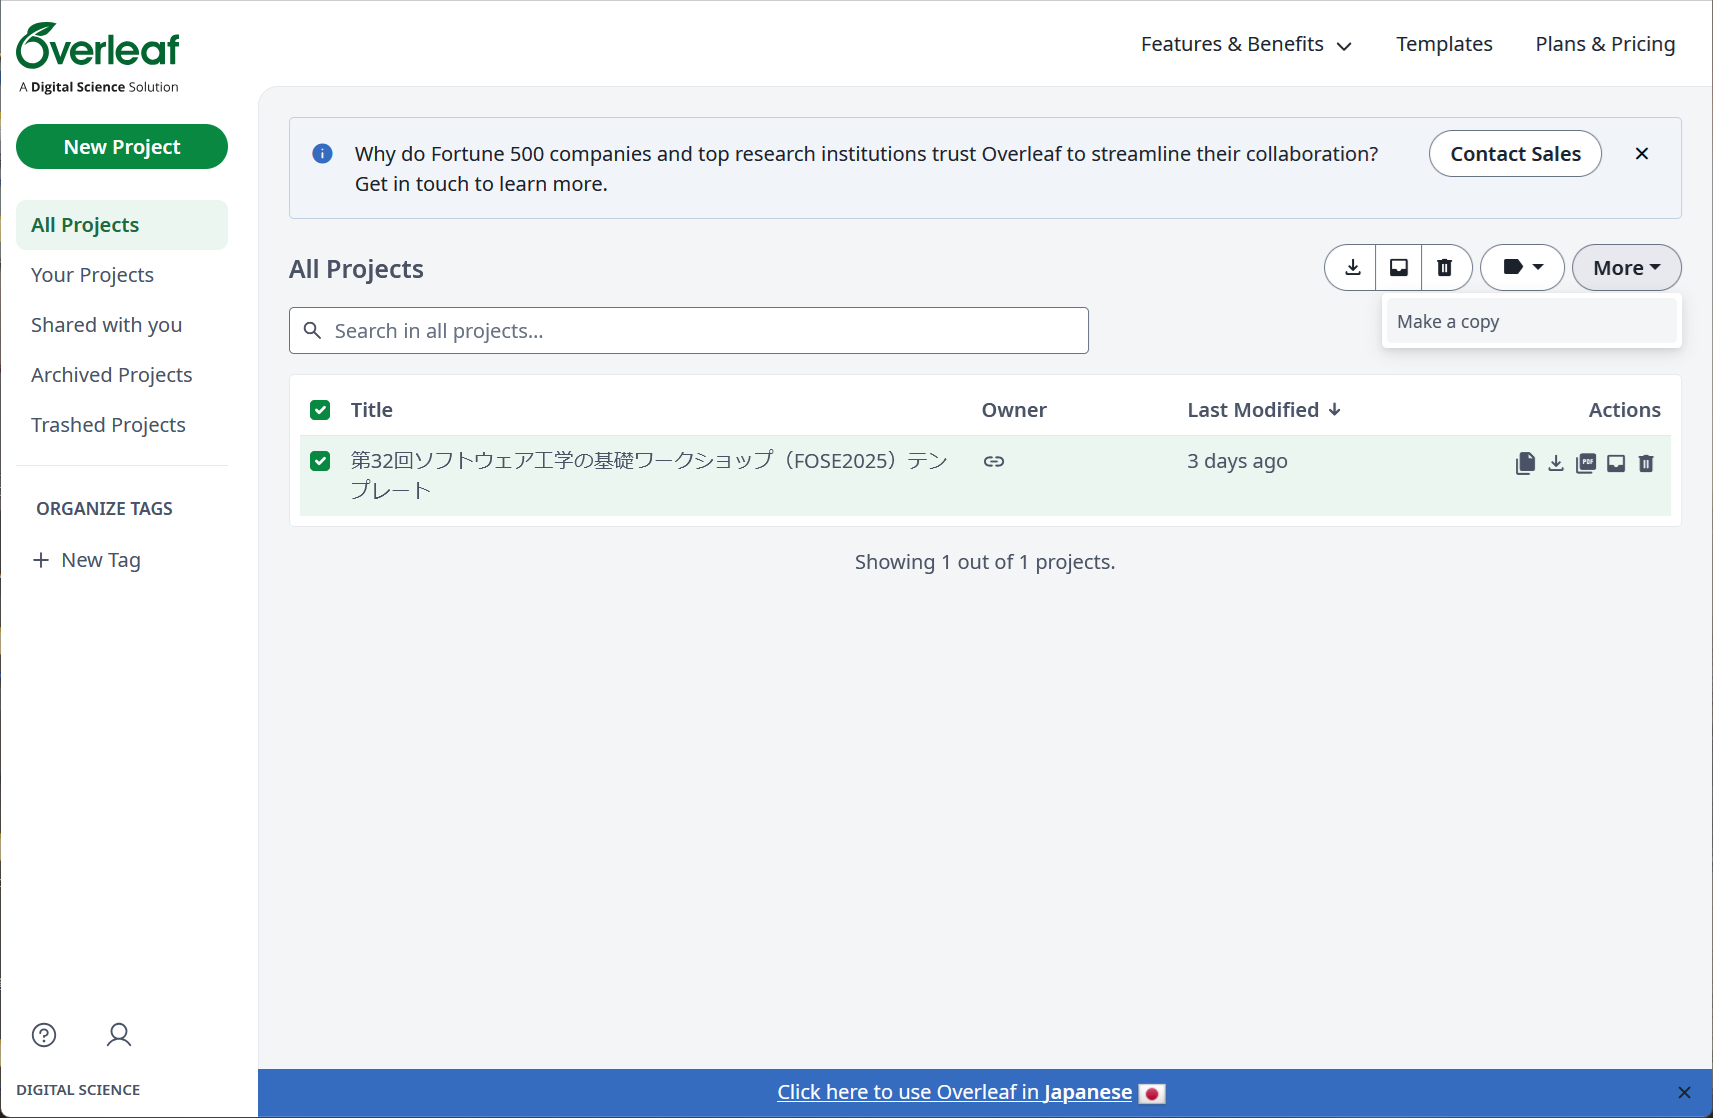Sort by Title column header

(x=372, y=410)
